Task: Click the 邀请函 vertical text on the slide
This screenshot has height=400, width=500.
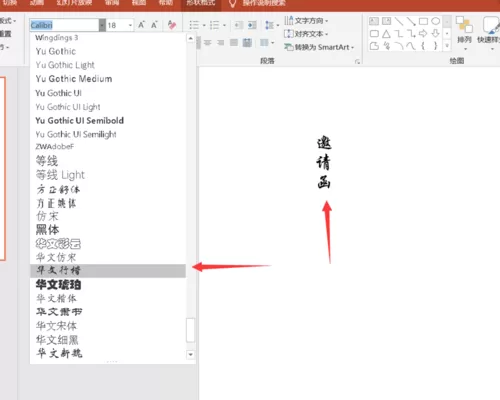Action: point(324,162)
